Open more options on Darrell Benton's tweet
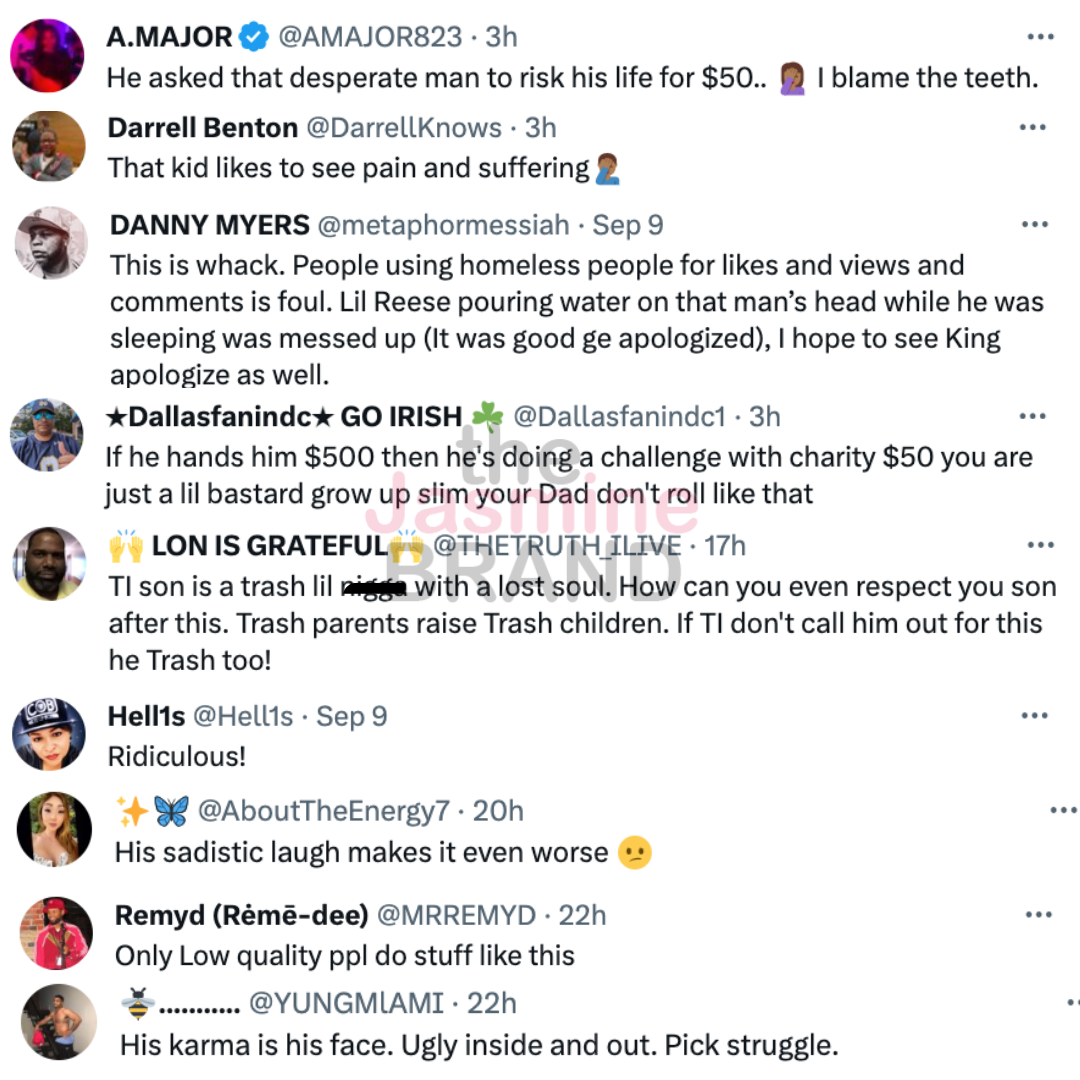The width and height of the screenshot is (1080, 1080). 1032,128
